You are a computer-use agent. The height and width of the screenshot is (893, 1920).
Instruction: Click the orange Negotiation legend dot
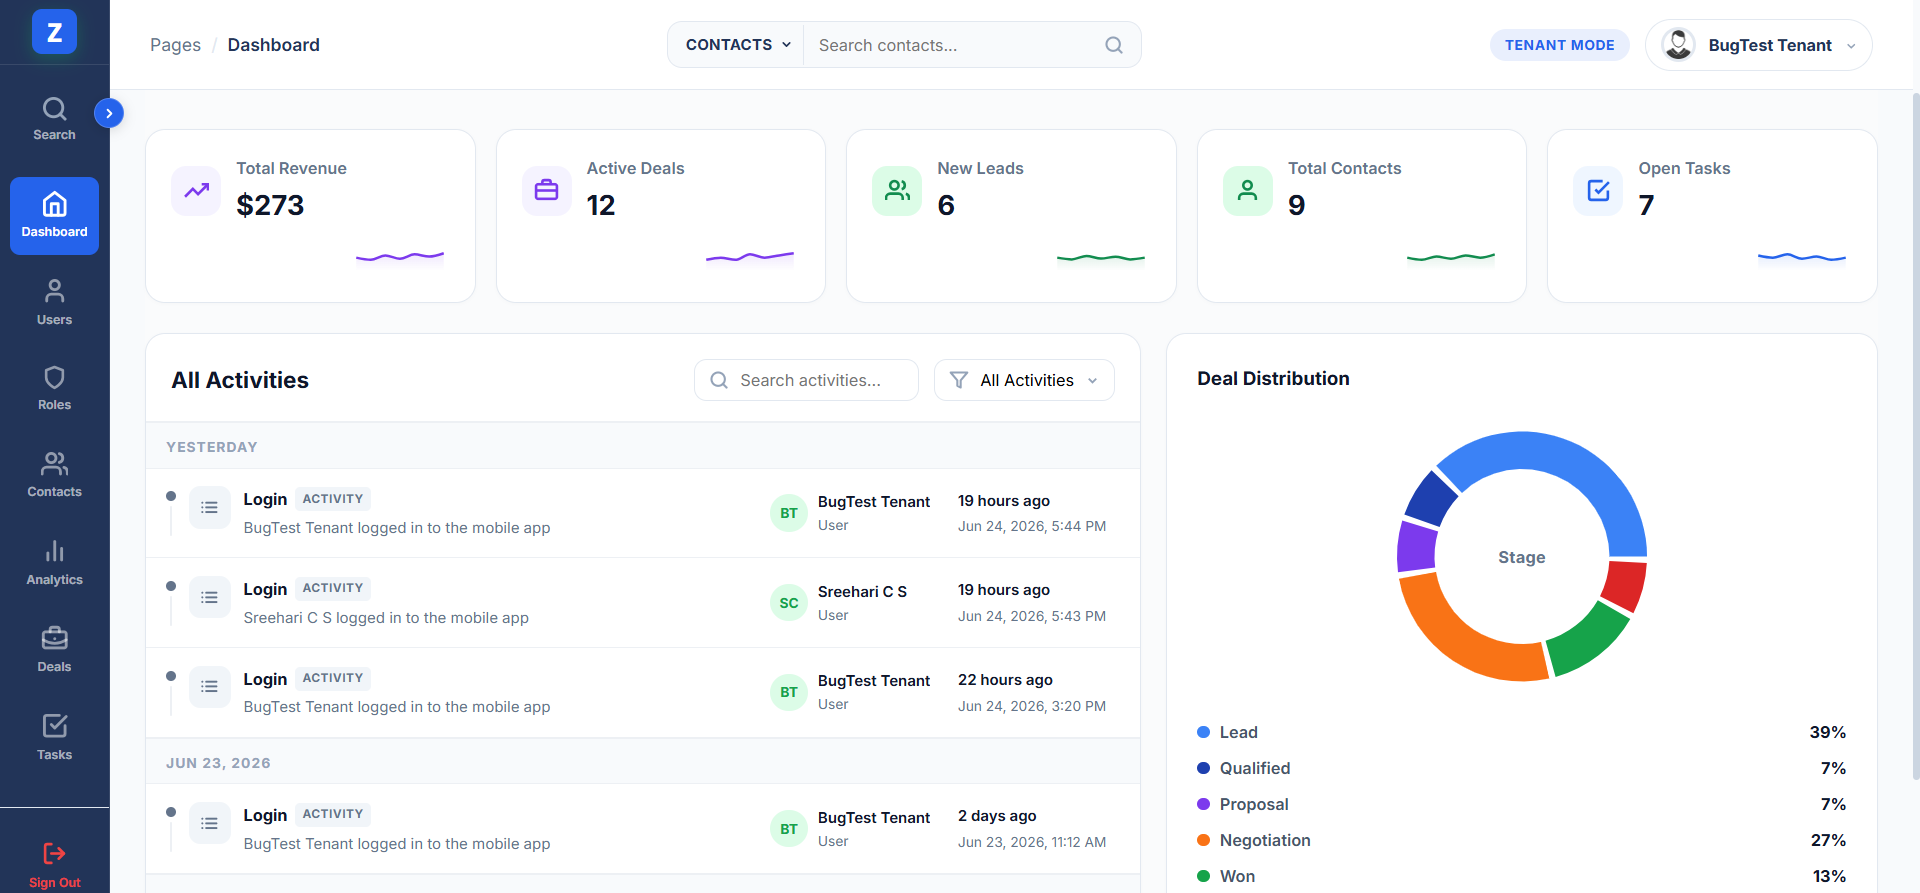coord(1203,840)
